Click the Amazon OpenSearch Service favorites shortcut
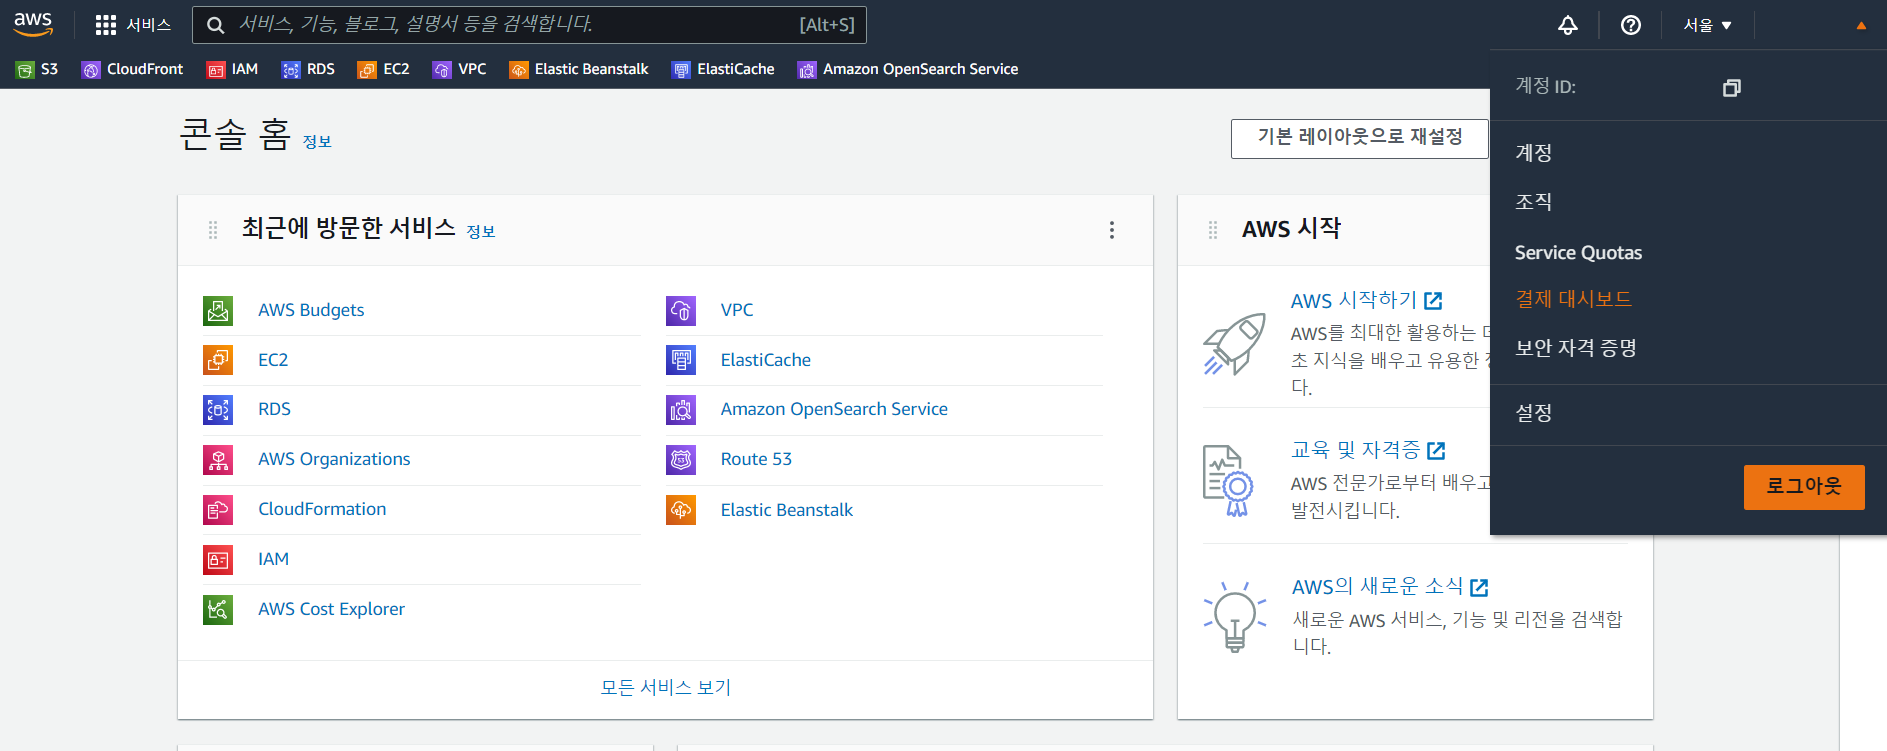This screenshot has height=751, width=1887. [x=908, y=69]
